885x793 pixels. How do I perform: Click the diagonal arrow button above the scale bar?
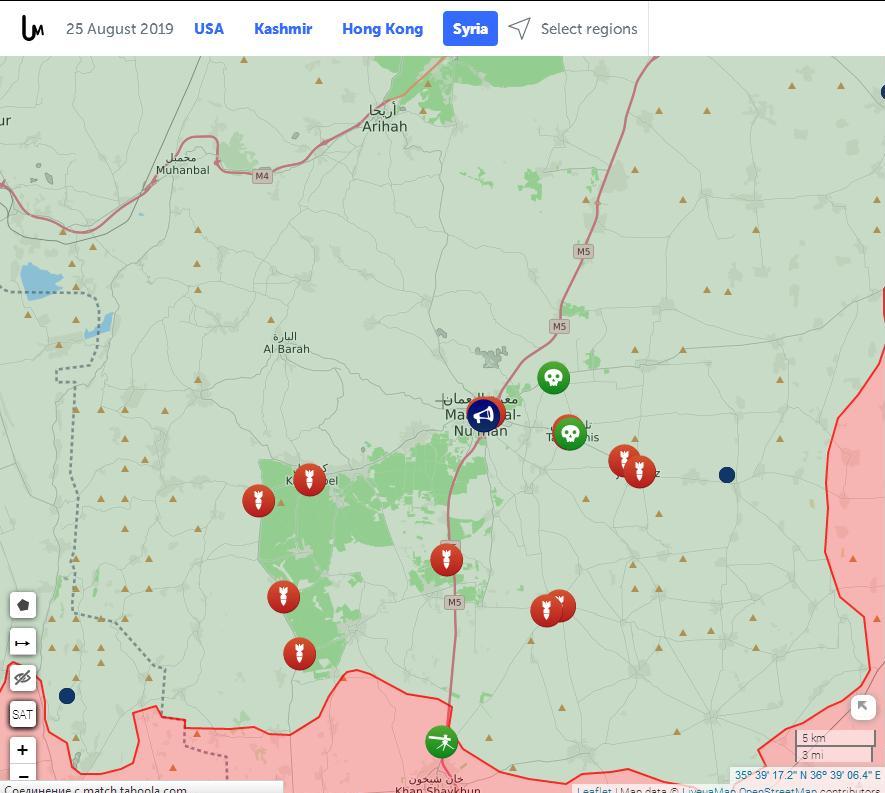pyautogui.click(x=862, y=707)
